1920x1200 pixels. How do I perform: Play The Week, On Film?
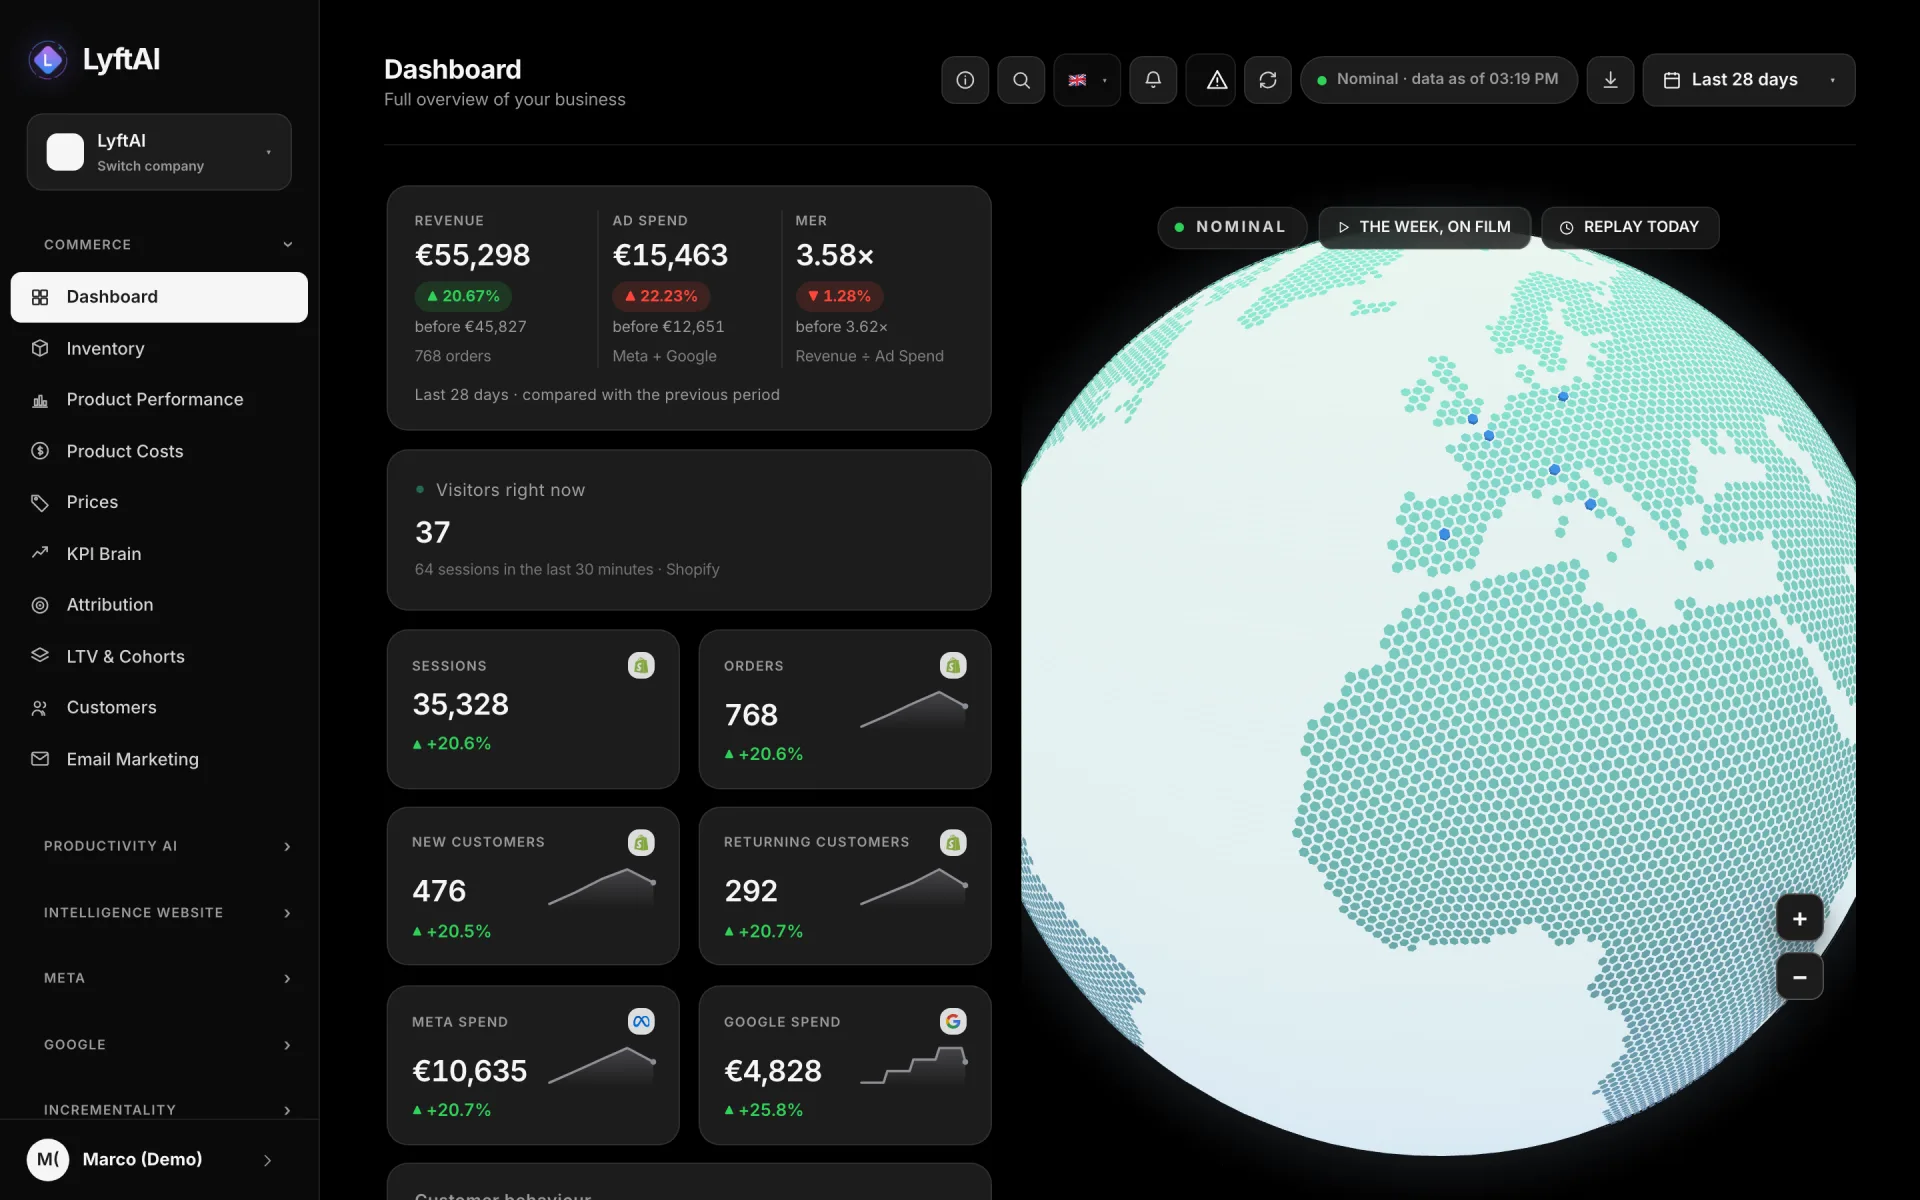(1424, 227)
